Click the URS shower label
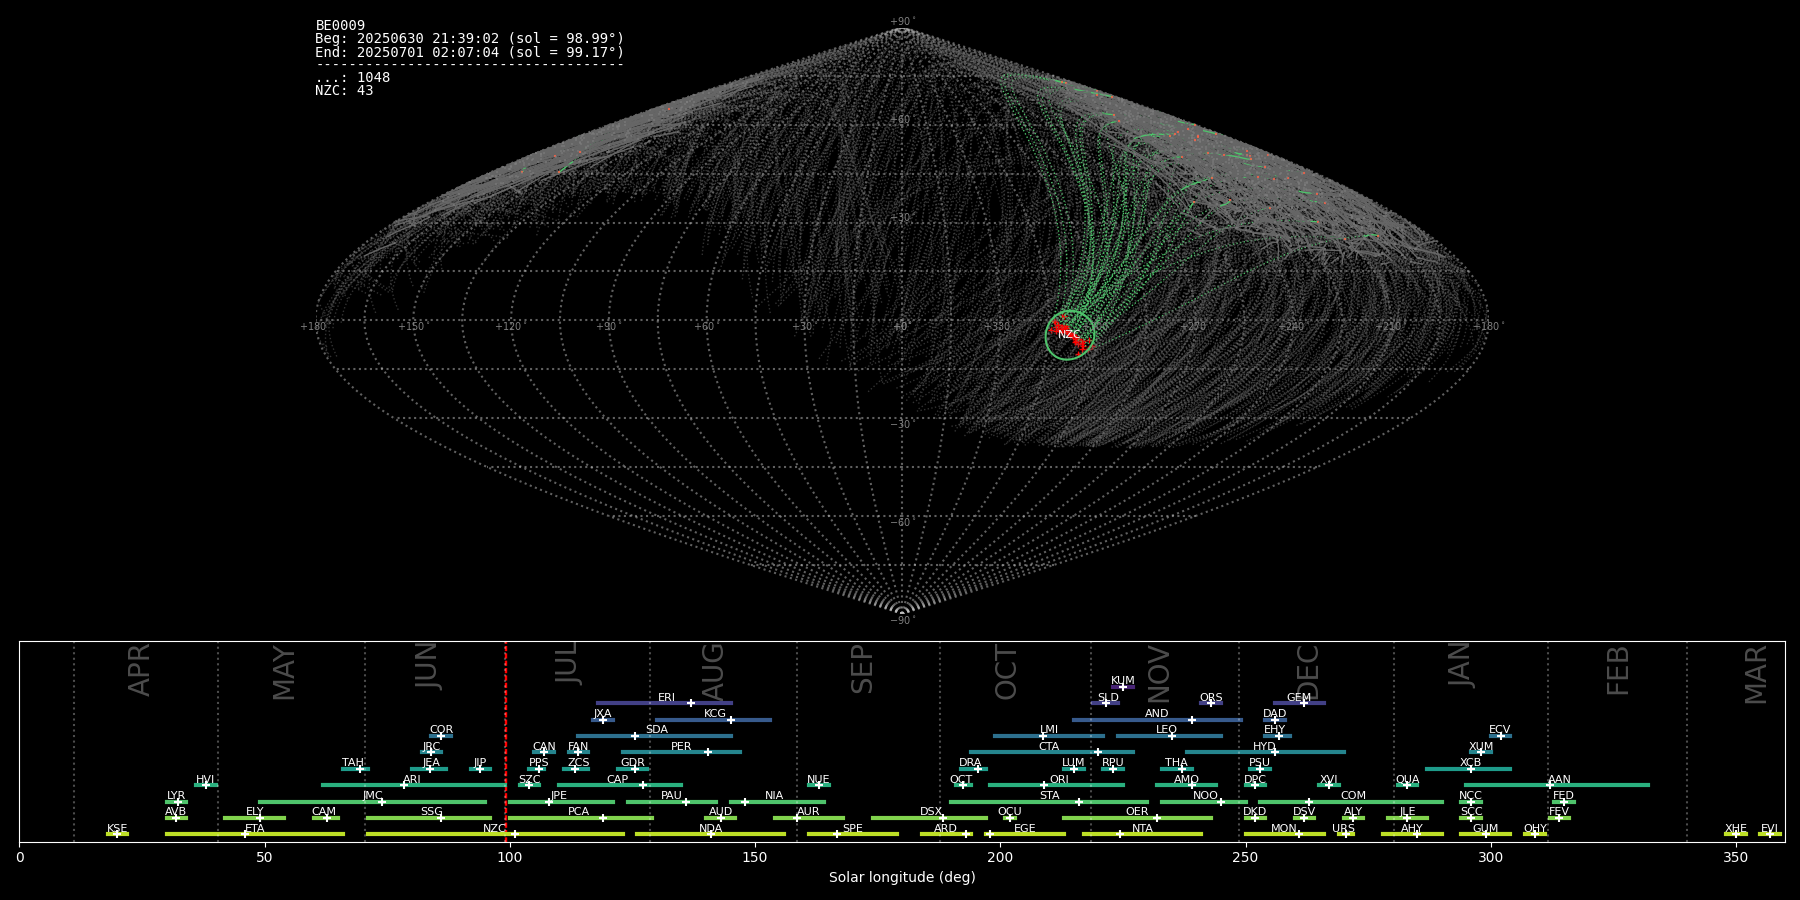The height and width of the screenshot is (900, 1800). pyautogui.click(x=1343, y=829)
